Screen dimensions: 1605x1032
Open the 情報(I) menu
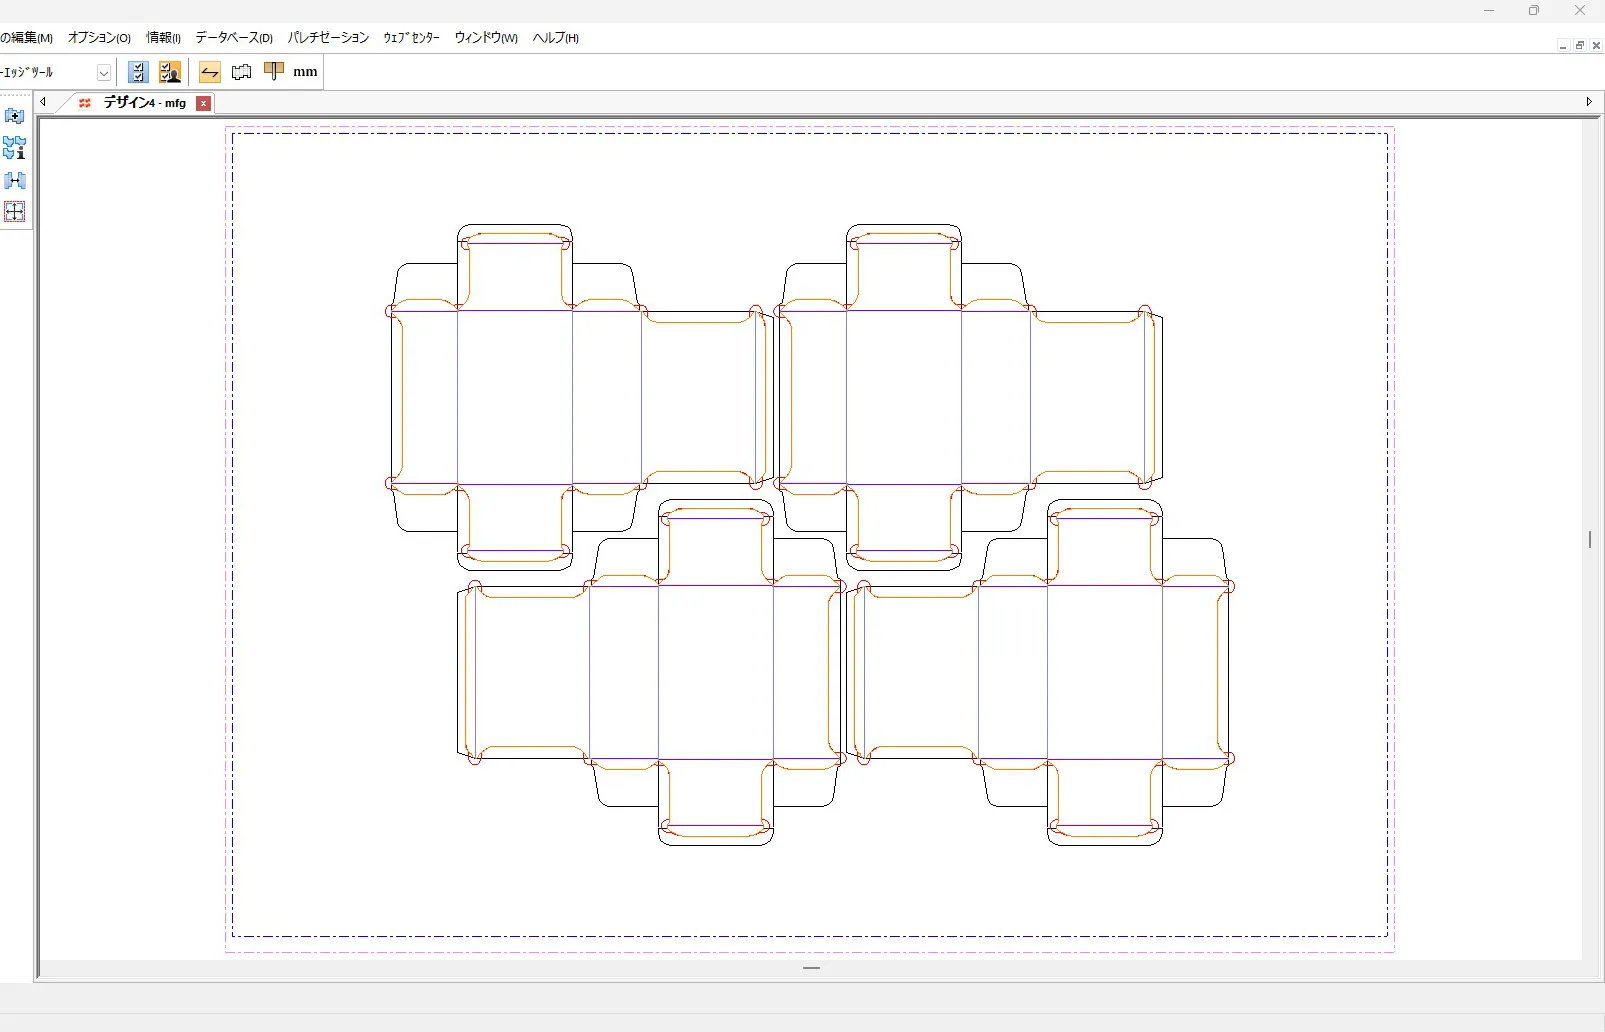coord(163,38)
